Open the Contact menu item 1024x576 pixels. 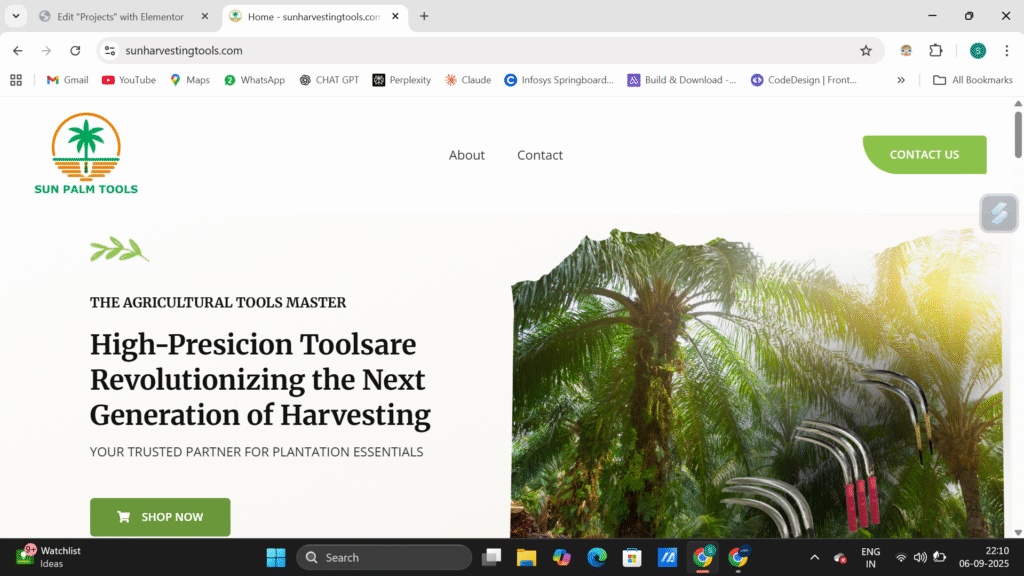540,155
